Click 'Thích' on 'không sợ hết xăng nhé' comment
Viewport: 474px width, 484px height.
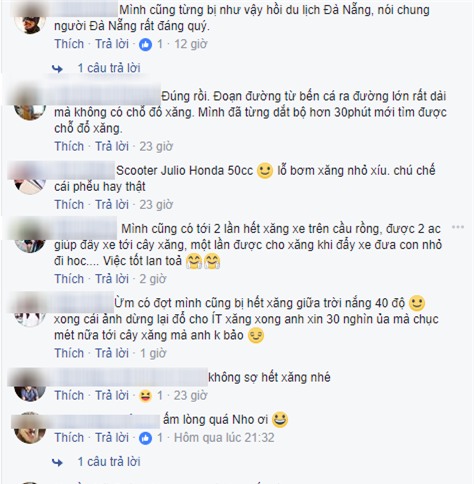(69, 396)
